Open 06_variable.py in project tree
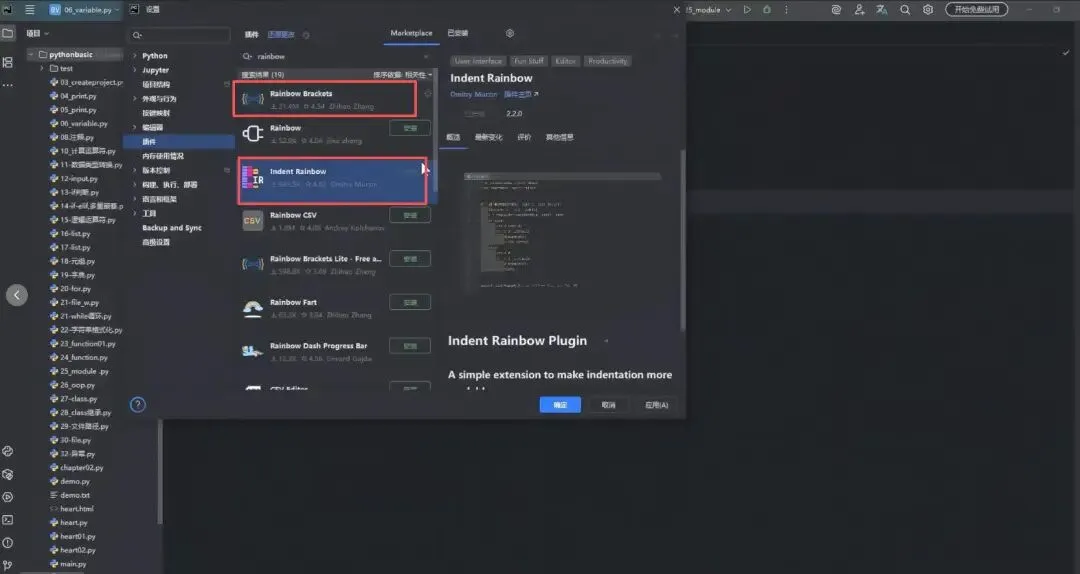 point(83,123)
